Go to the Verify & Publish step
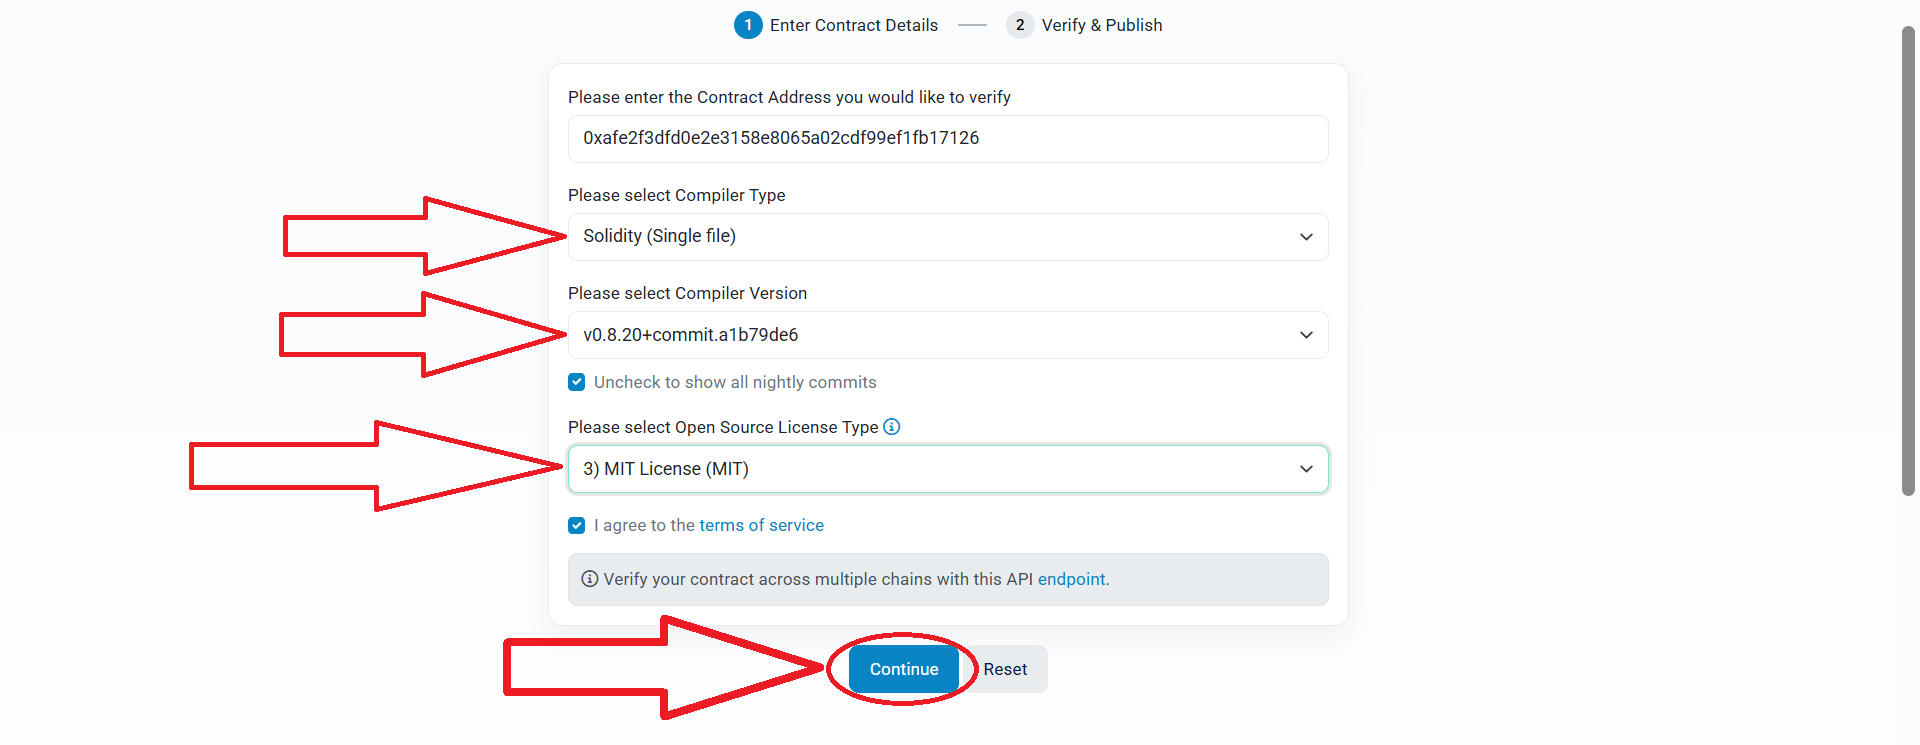The height and width of the screenshot is (745, 1920). click(1102, 25)
